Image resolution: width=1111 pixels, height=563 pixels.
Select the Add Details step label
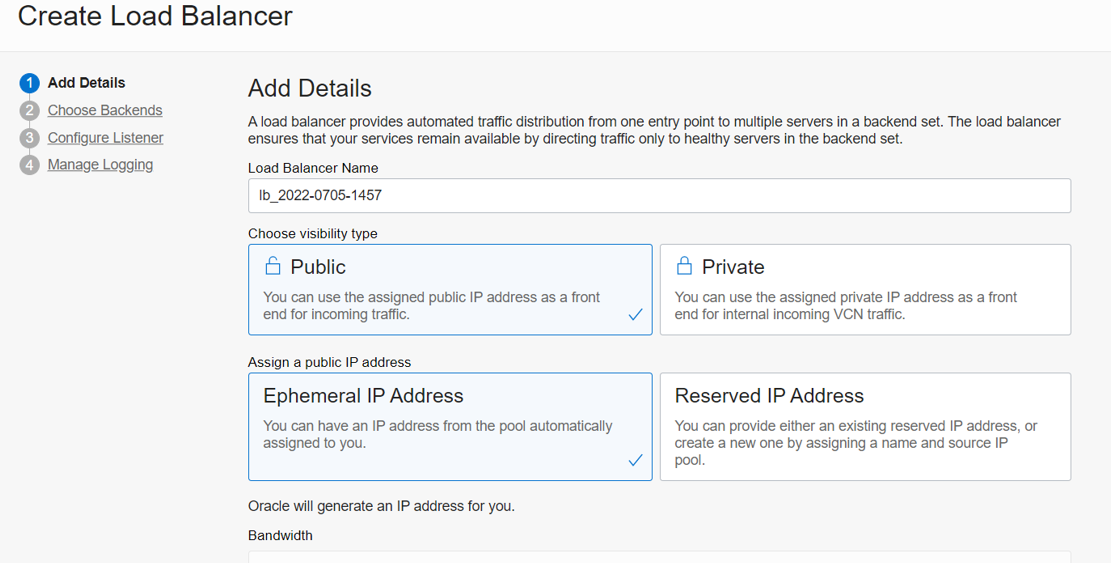(86, 83)
